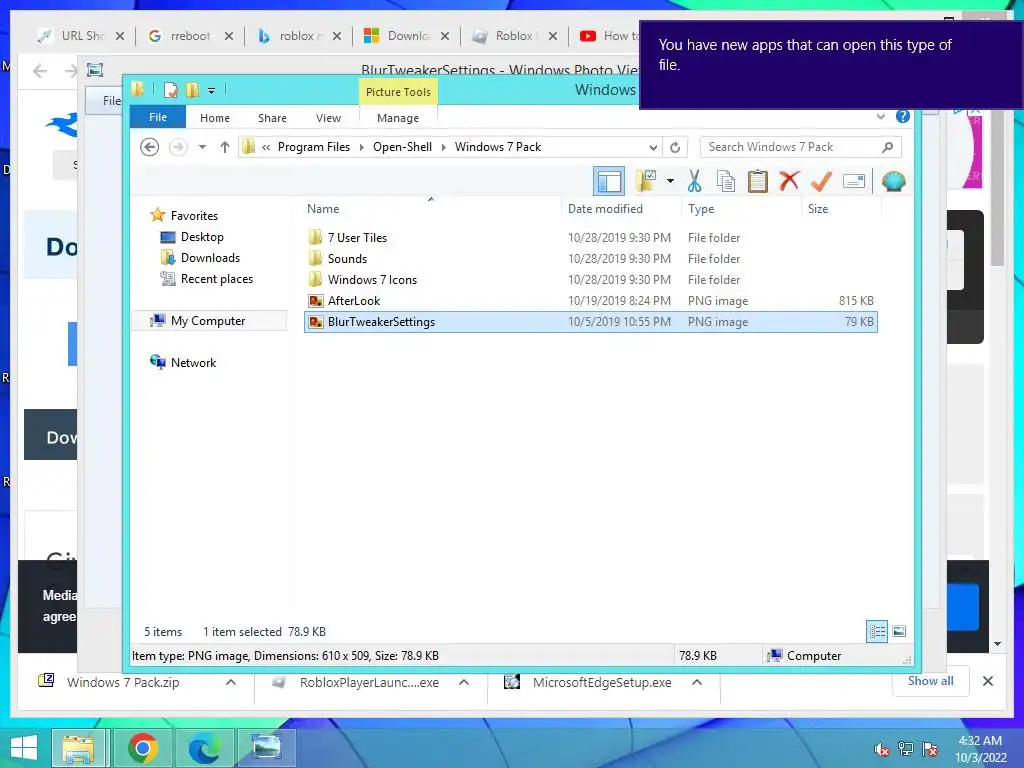Open File Explorer from the taskbar
1024x768 pixels.
[x=78, y=748]
